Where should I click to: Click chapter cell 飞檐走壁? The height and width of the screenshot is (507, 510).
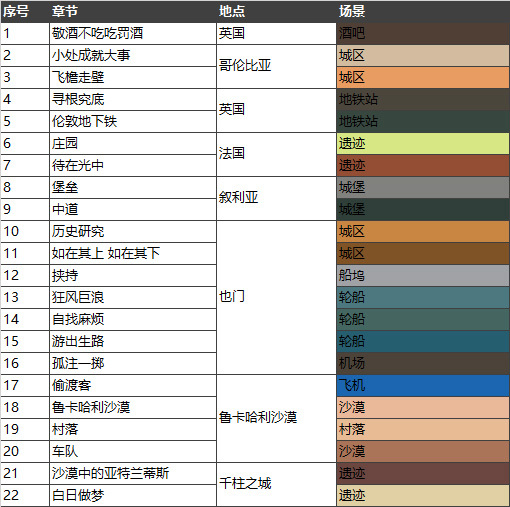[x=133, y=77]
